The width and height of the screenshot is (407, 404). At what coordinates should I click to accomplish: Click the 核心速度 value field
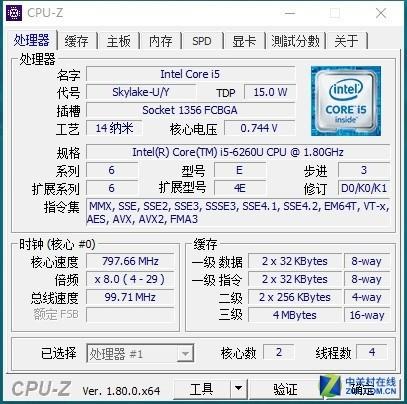tap(130, 261)
